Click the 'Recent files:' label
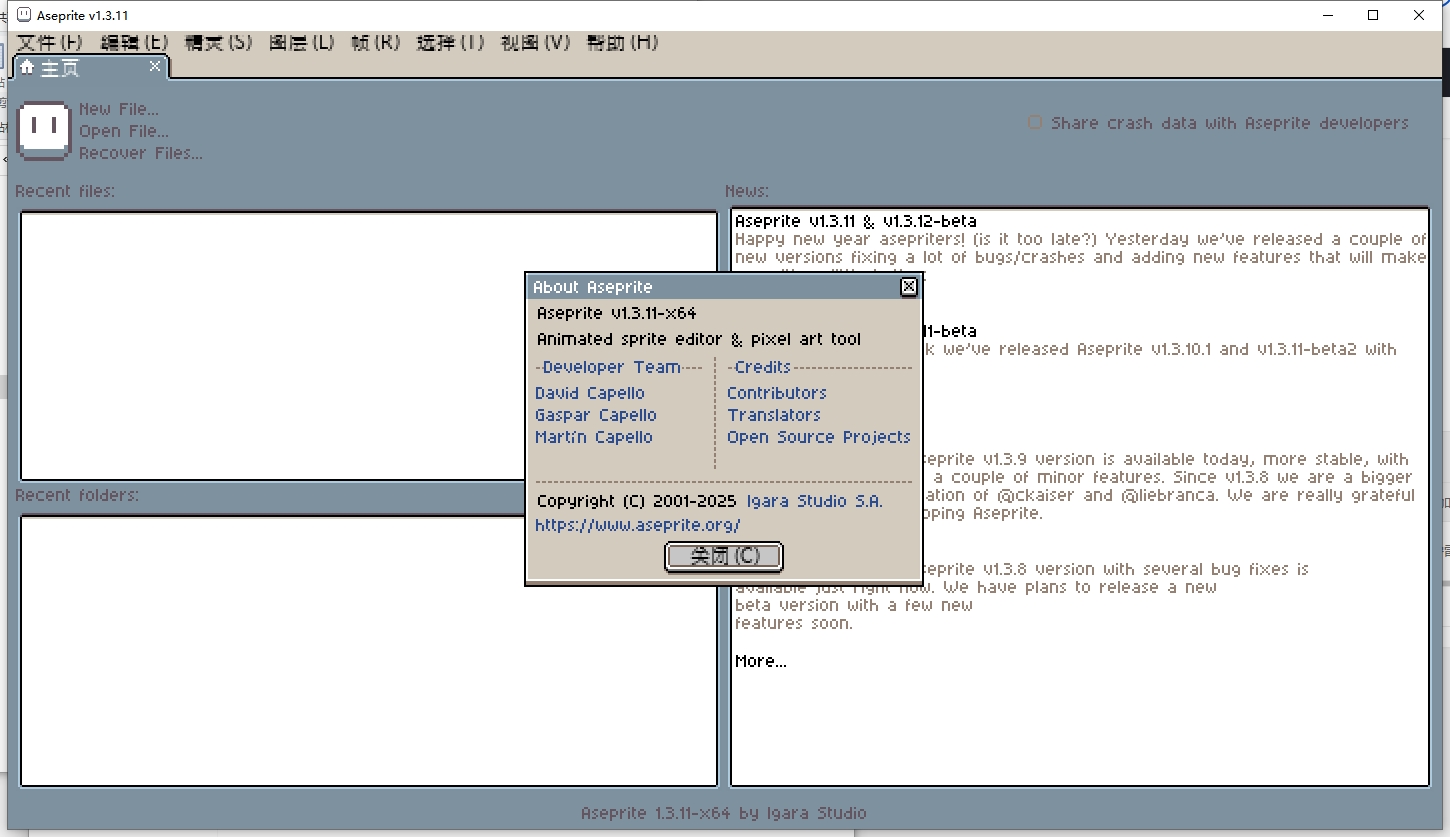The width and height of the screenshot is (1450, 837). pos(65,191)
